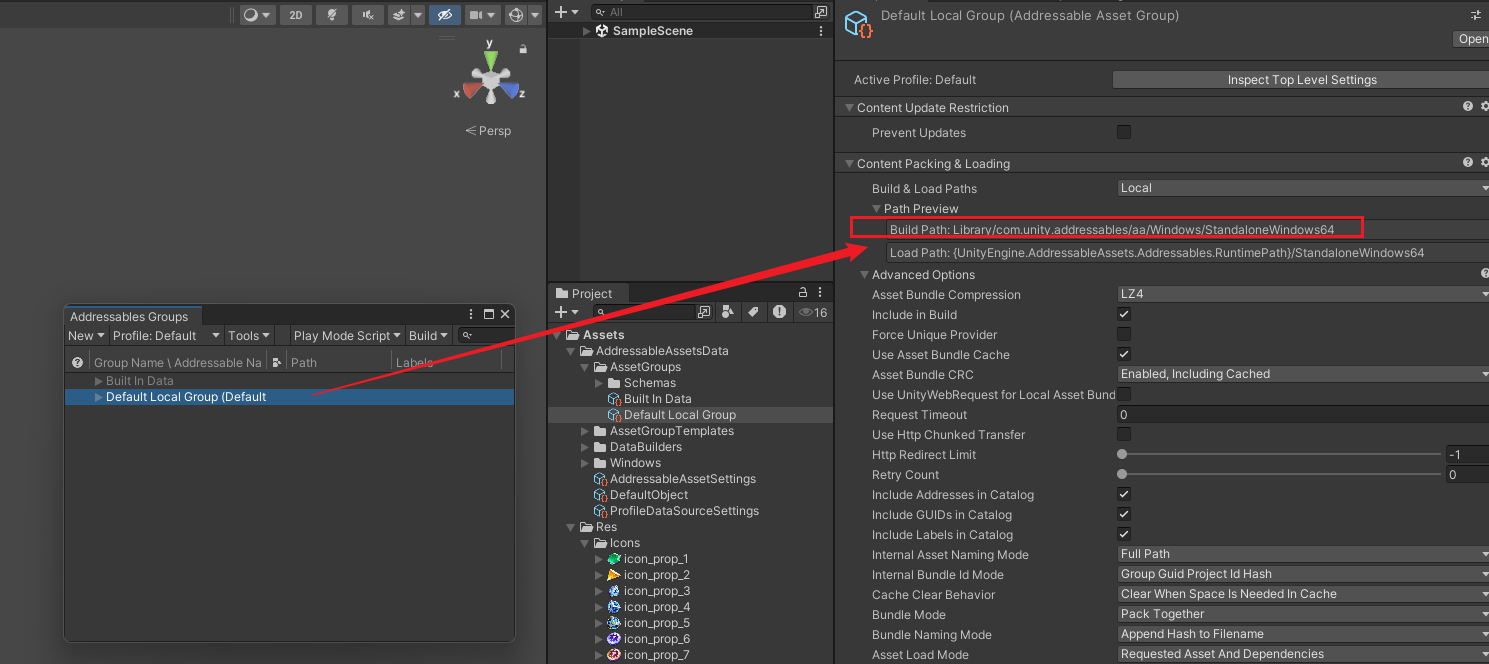Click the Project plus create button
Viewport: 1489px width, 664px height.
click(561, 312)
